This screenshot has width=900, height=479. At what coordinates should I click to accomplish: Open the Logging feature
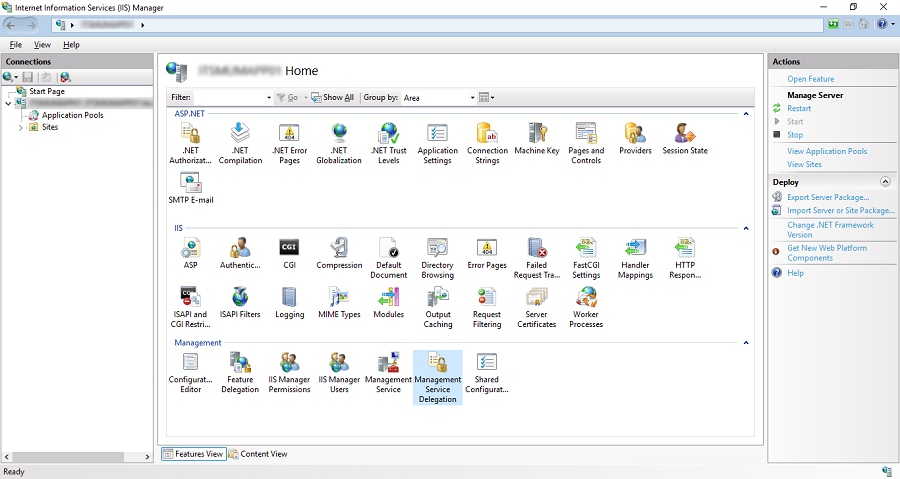289,302
